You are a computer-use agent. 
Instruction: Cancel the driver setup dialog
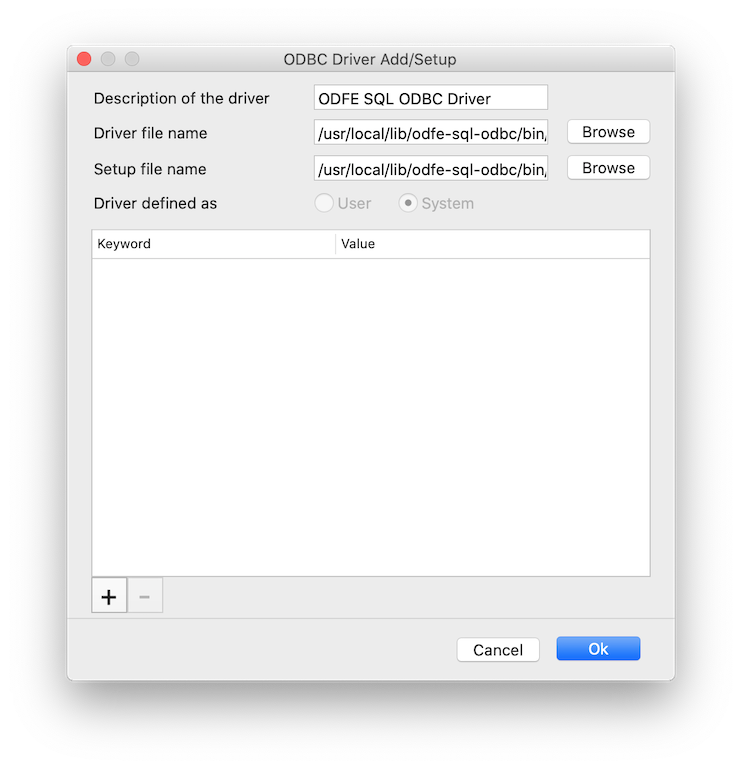[498, 650]
